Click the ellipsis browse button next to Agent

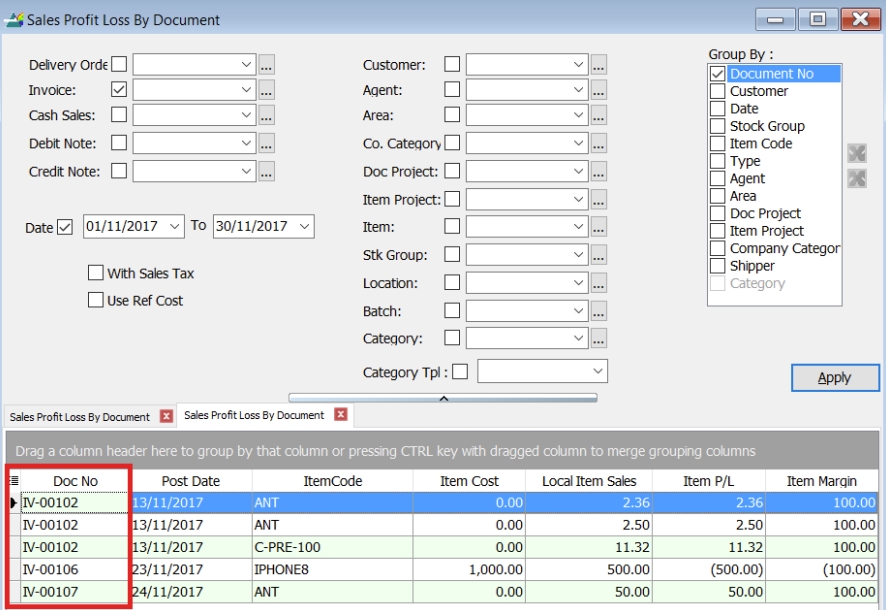click(x=598, y=90)
